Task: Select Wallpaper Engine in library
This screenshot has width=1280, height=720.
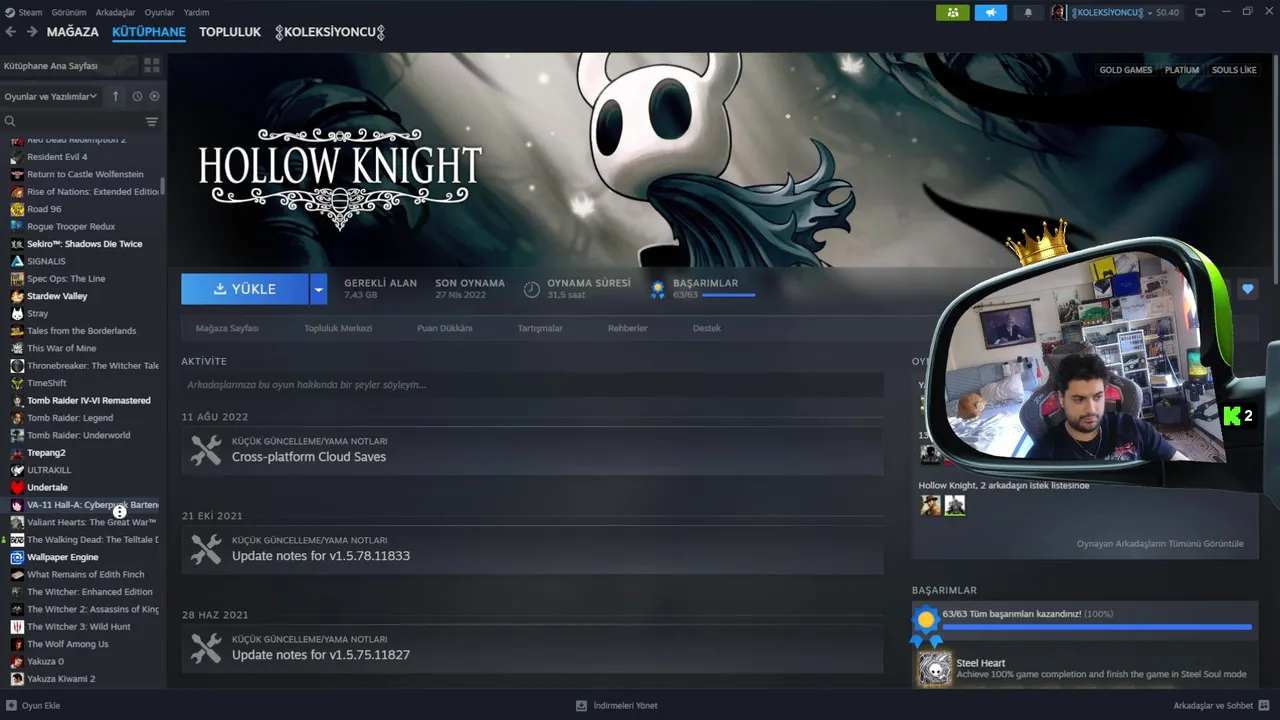Action: [62, 557]
